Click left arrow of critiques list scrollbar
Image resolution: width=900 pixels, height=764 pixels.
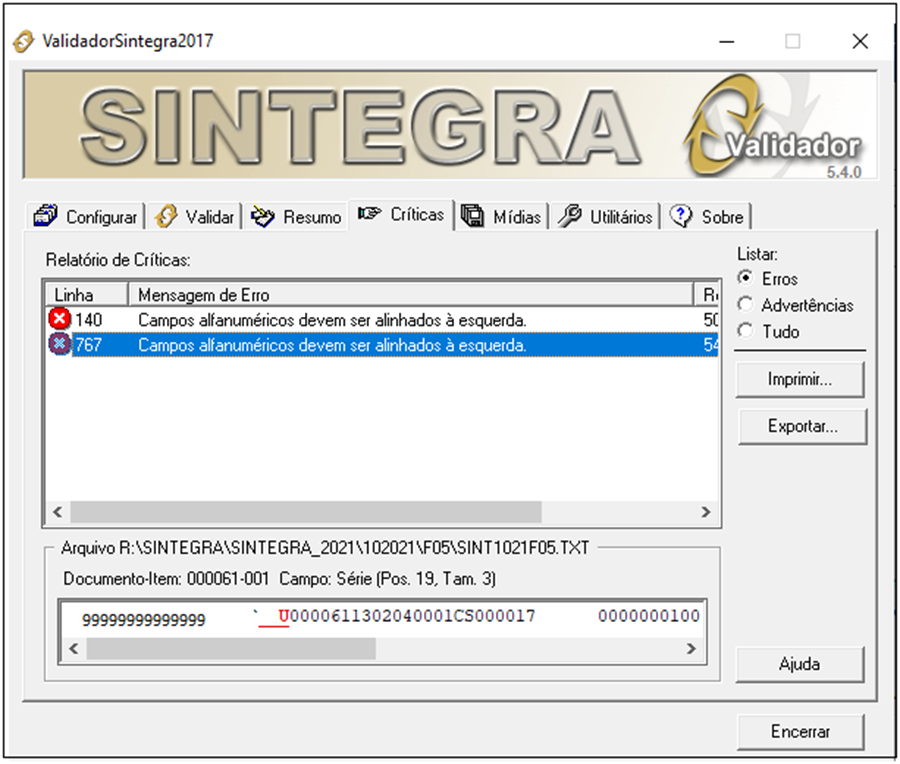pos(58,511)
